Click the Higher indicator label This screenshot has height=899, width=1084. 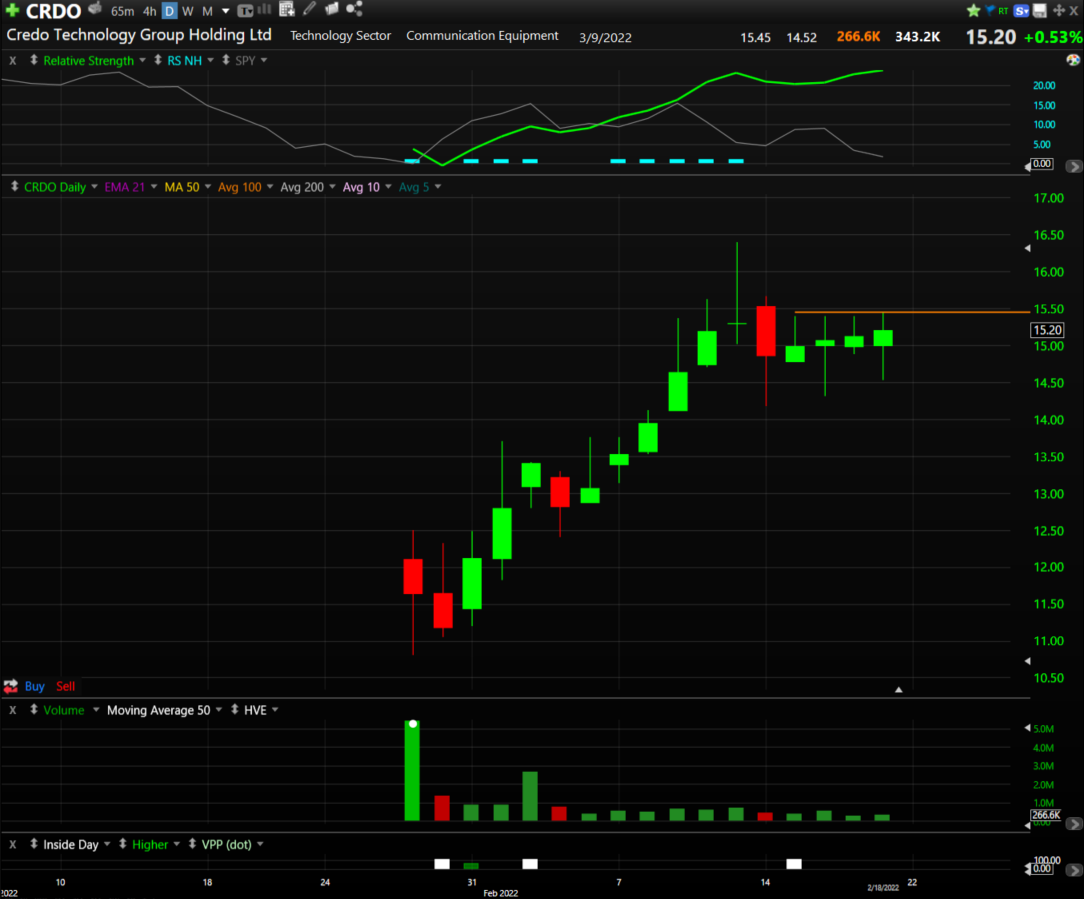tap(150, 844)
